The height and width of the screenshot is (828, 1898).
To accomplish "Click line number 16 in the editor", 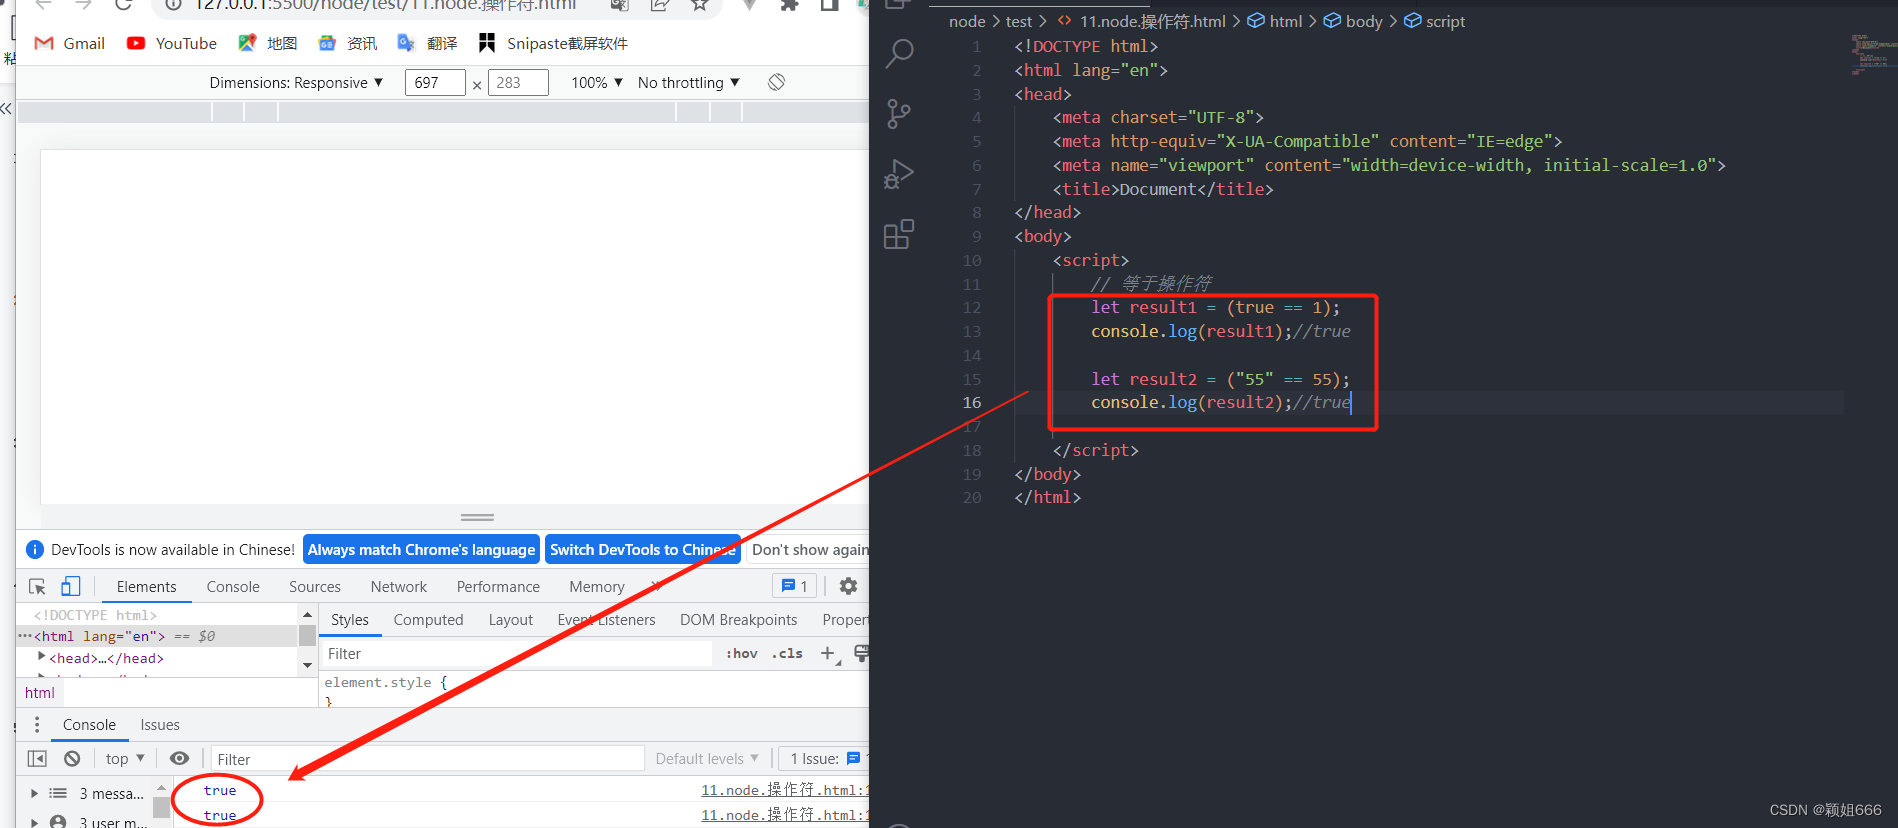I will [972, 402].
